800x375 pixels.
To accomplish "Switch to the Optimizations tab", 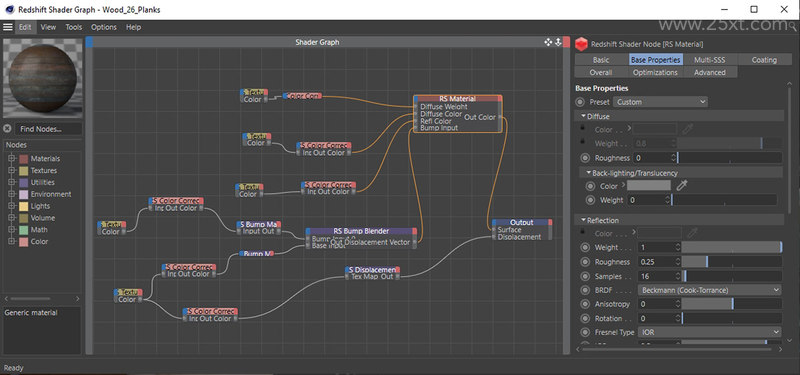I will [x=655, y=72].
